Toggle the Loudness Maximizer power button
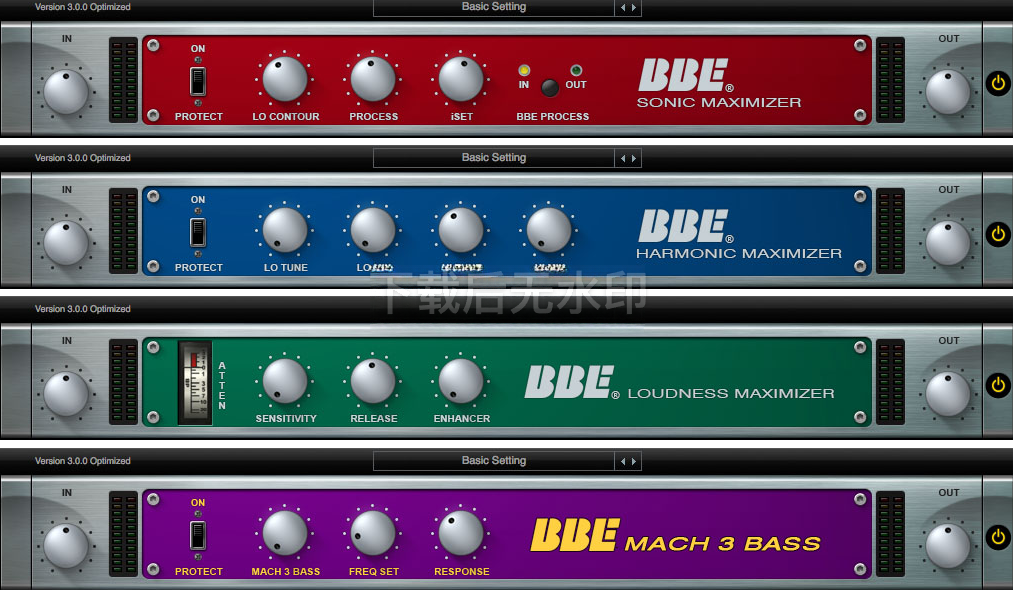Screen dimensions: 1013x590 [x=998, y=385]
